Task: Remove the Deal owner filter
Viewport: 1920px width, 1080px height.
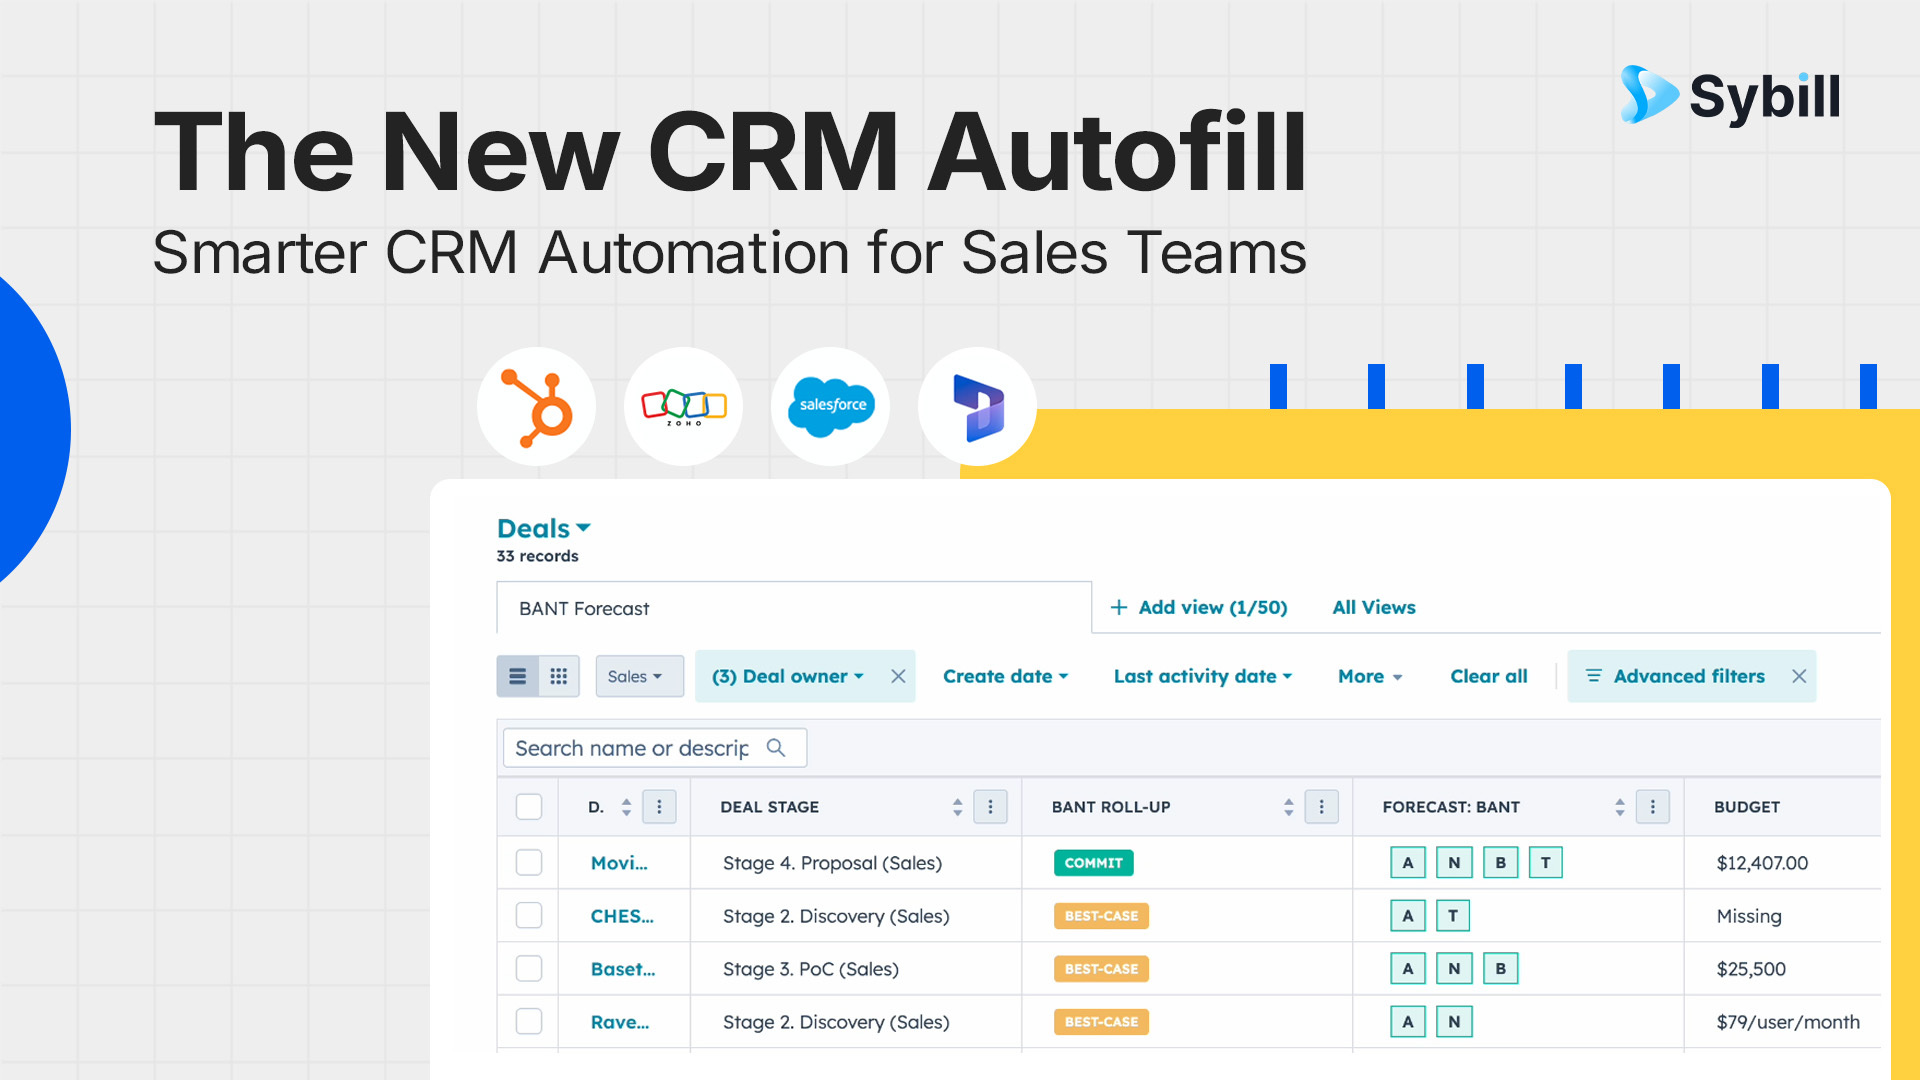Action: point(898,676)
